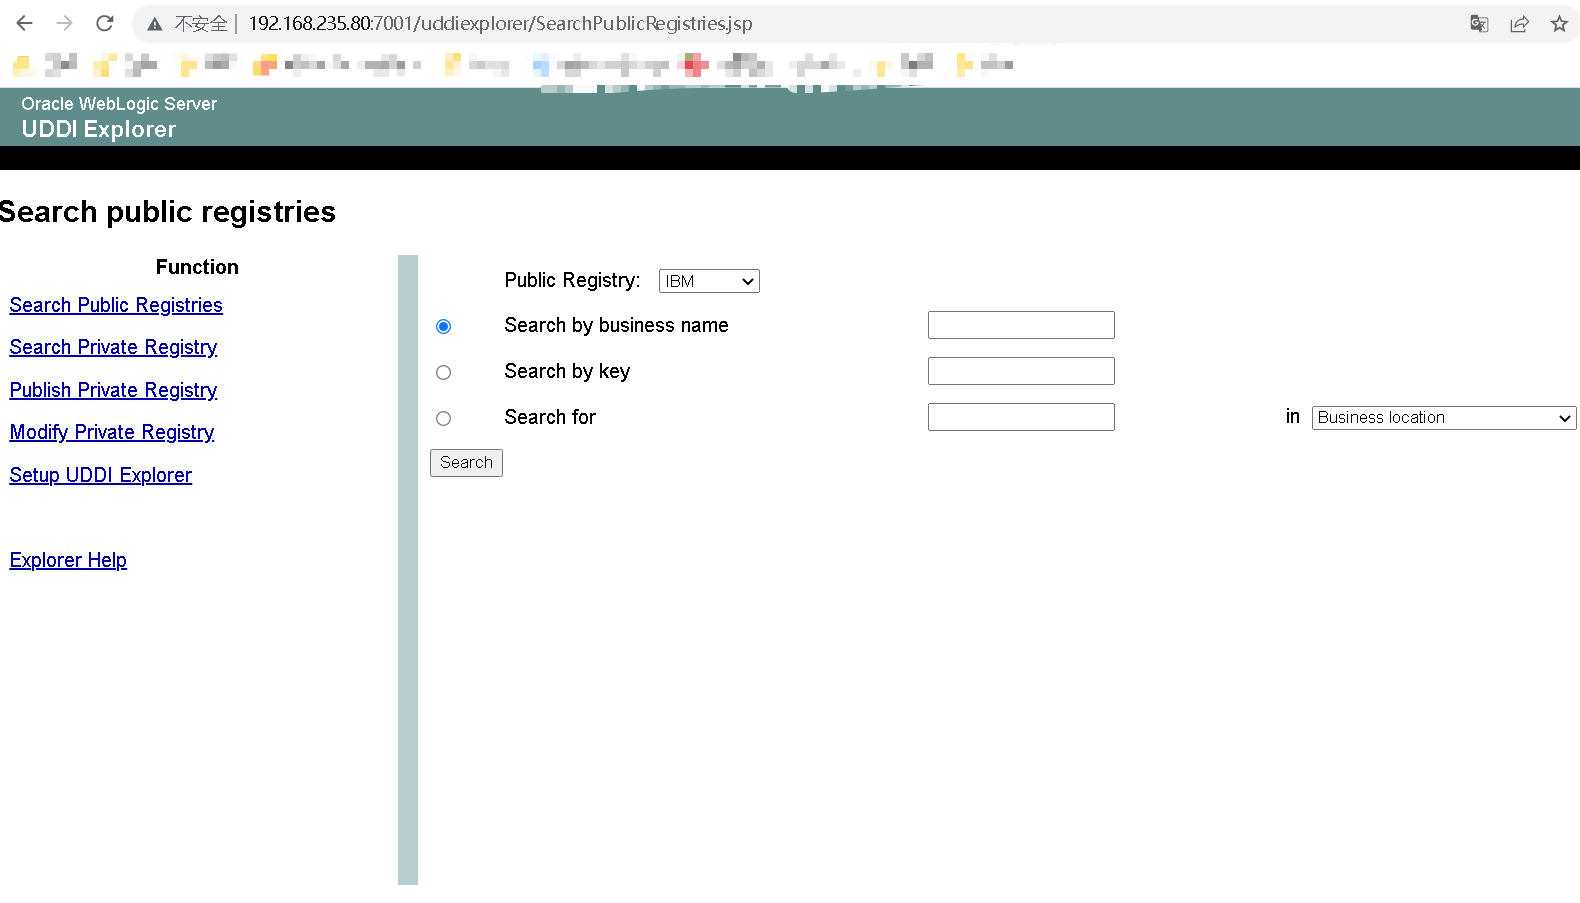
Task: Open Publish Private Registry link
Action: [x=113, y=390]
